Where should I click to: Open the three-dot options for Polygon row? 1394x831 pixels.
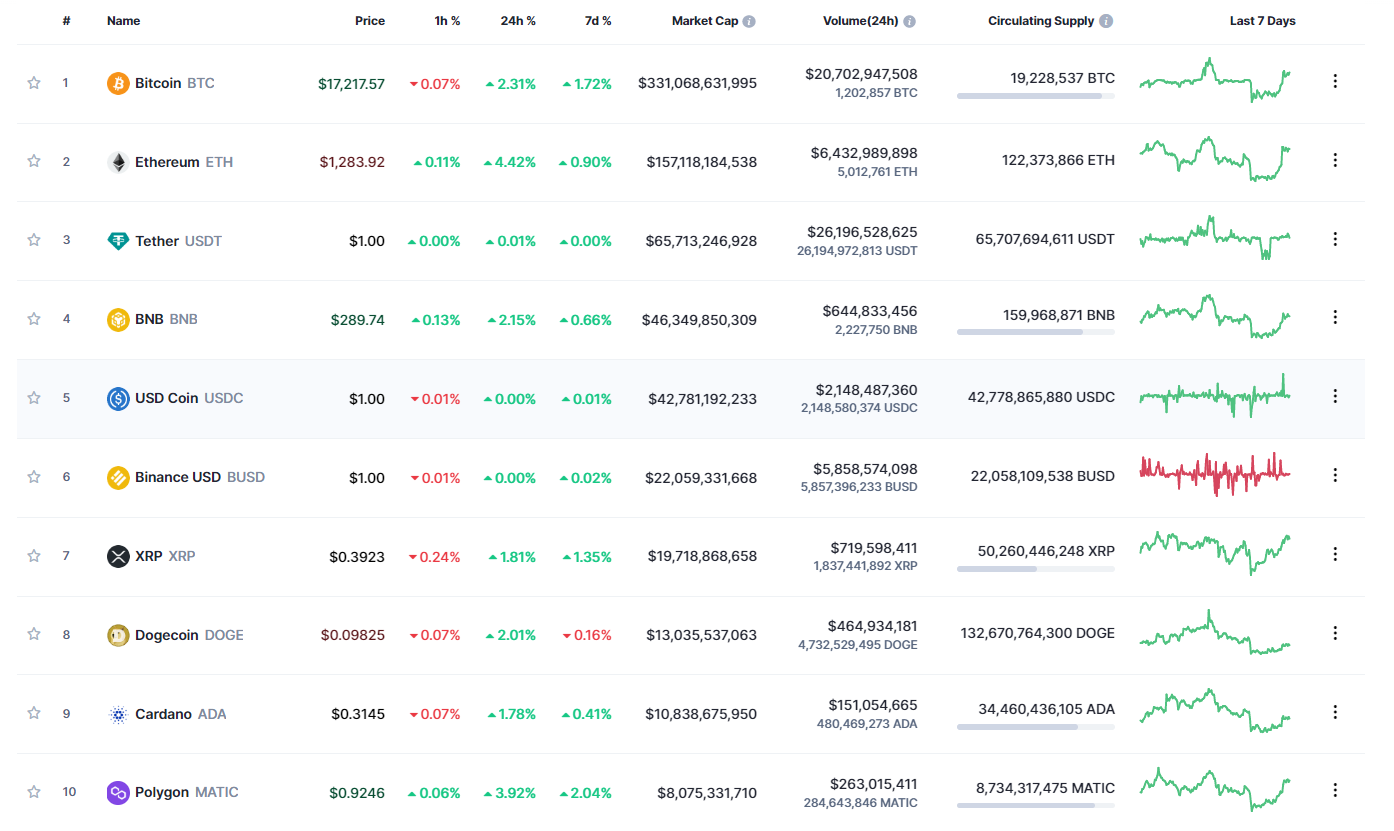(1335, 790)
